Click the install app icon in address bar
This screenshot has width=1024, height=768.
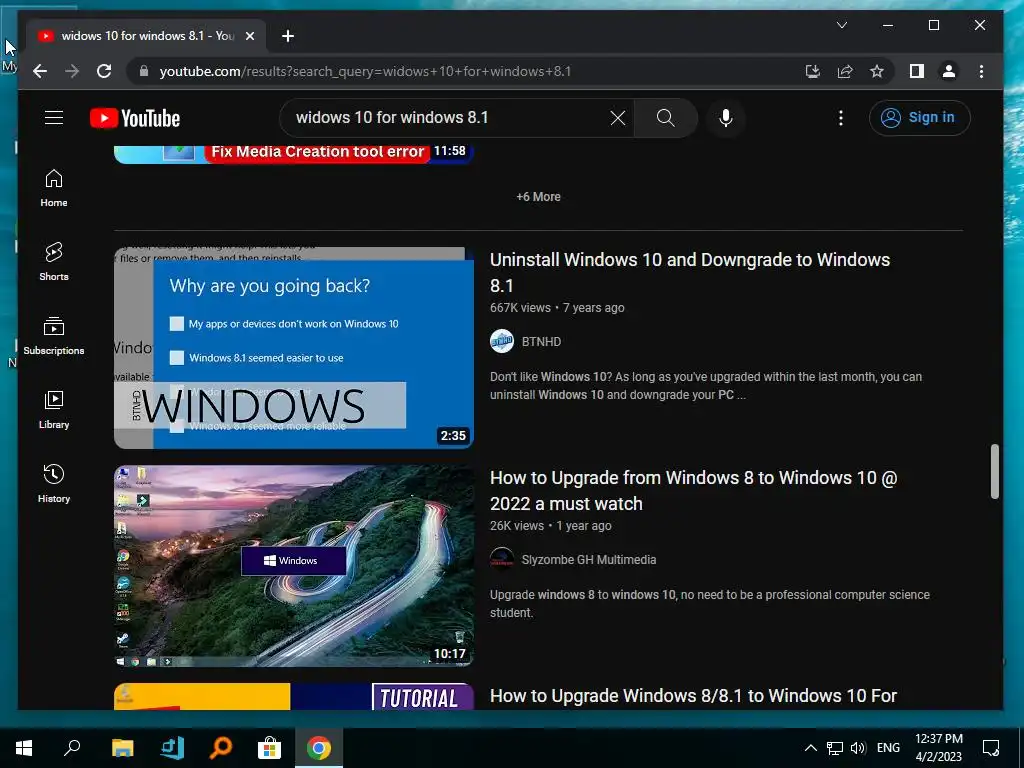pyautogui.click(x=812, y=71)
